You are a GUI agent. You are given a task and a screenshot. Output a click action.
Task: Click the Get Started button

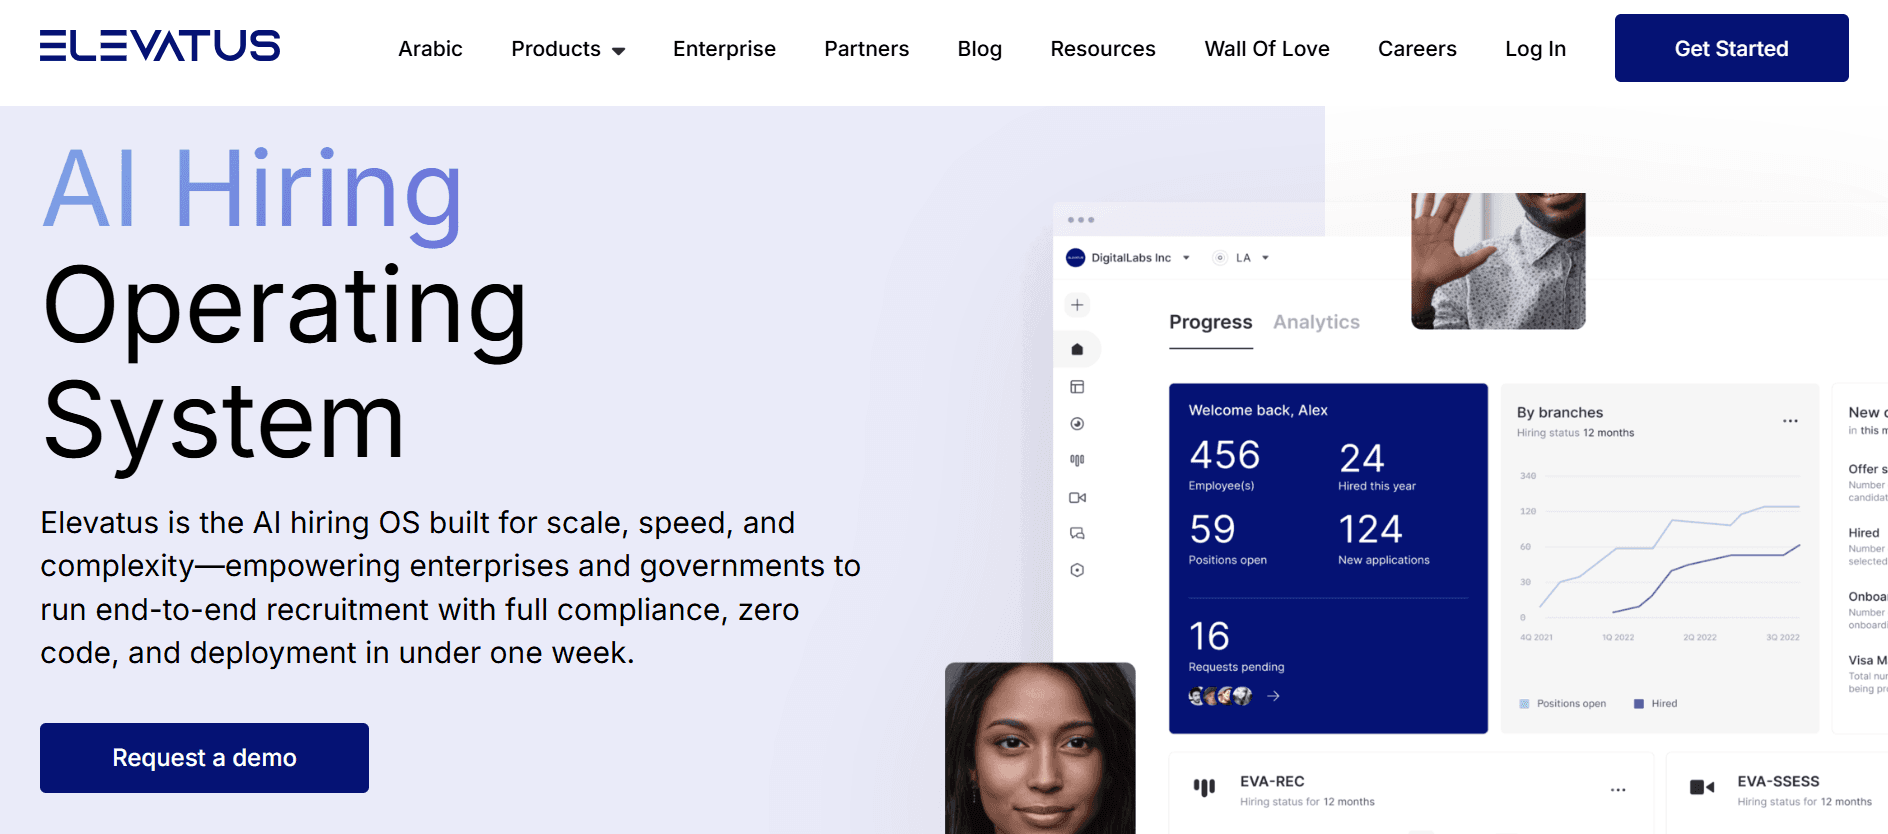pos(1731,48)
